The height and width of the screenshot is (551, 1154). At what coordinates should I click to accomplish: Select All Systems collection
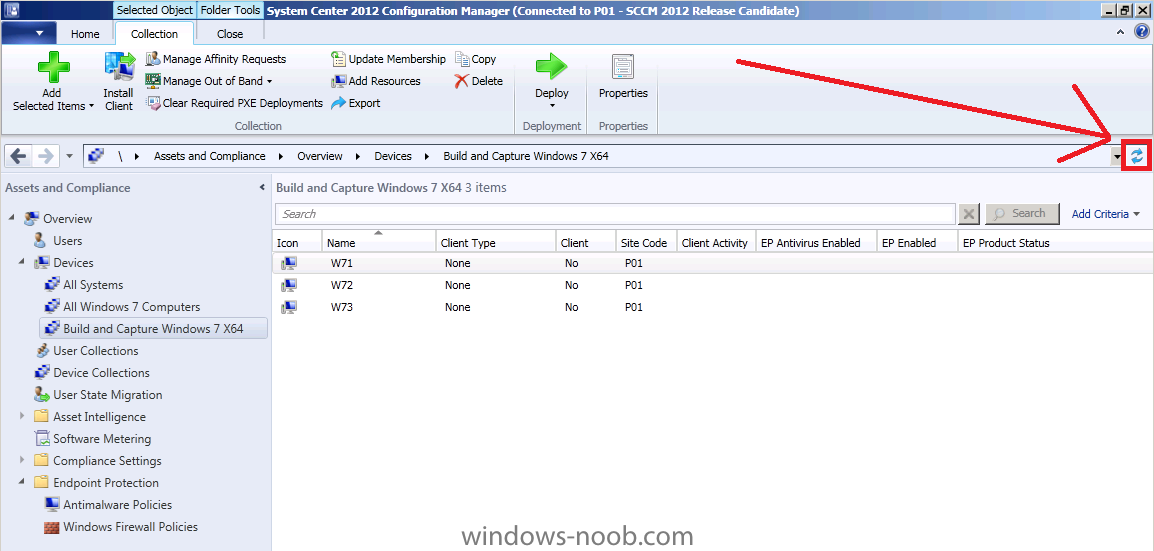point(93,285)
